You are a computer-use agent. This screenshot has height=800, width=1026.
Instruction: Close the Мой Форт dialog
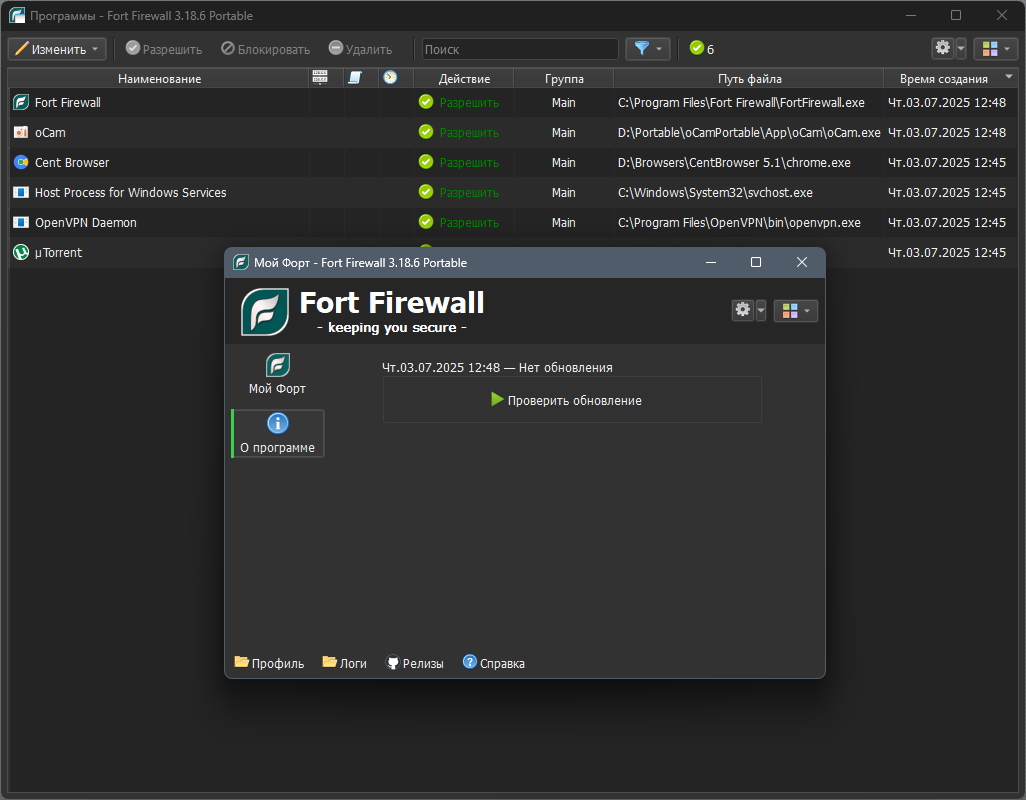point(802,262)
